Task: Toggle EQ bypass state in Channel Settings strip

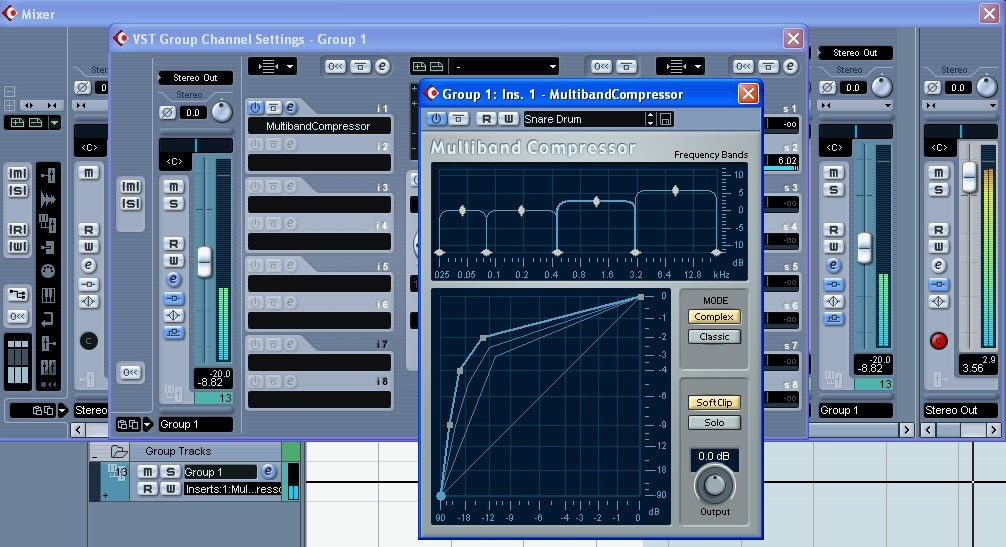Action: click(173, 316)
